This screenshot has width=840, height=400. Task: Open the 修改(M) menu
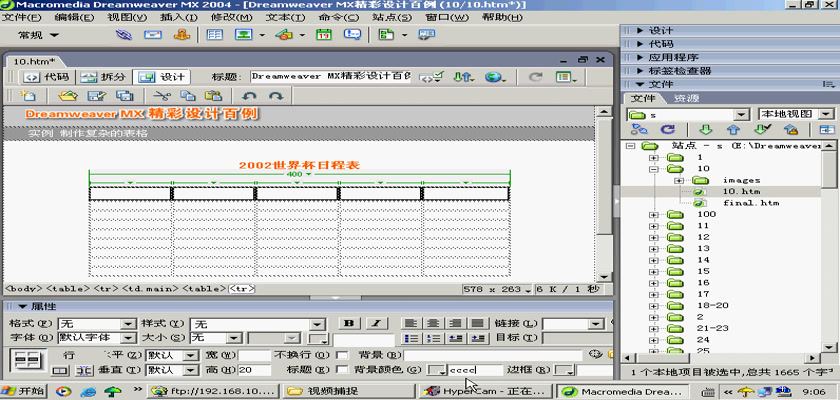[x=231, y=17]
